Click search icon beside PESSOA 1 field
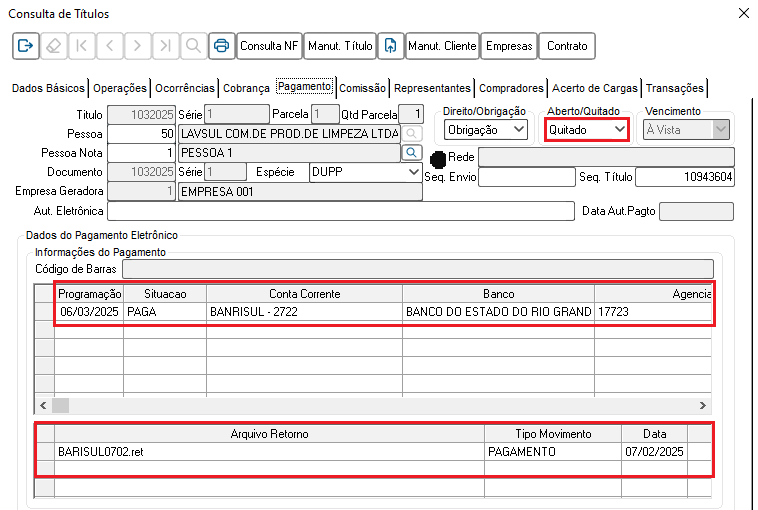Viewport: 758px width, 510px height. [411, 153]
